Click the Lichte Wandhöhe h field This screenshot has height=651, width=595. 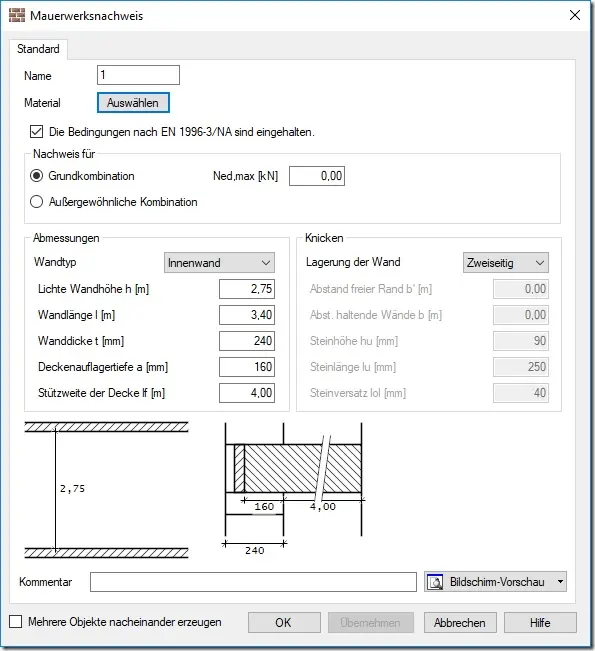247,289
